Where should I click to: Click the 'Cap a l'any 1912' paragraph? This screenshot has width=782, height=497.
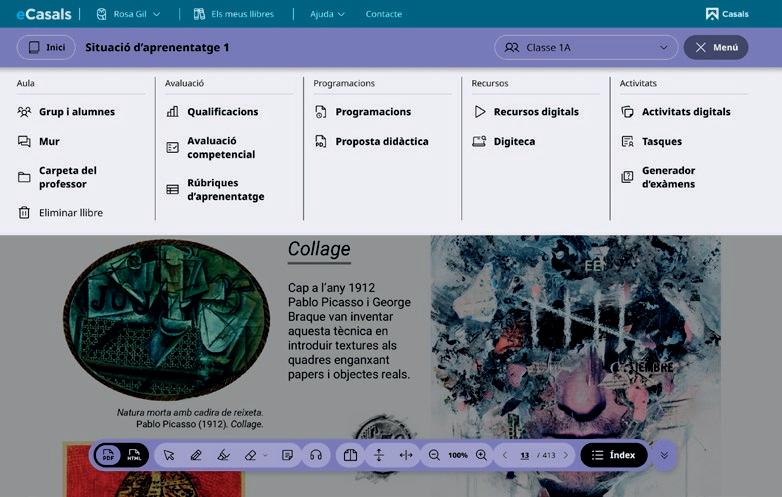(349, 331)
